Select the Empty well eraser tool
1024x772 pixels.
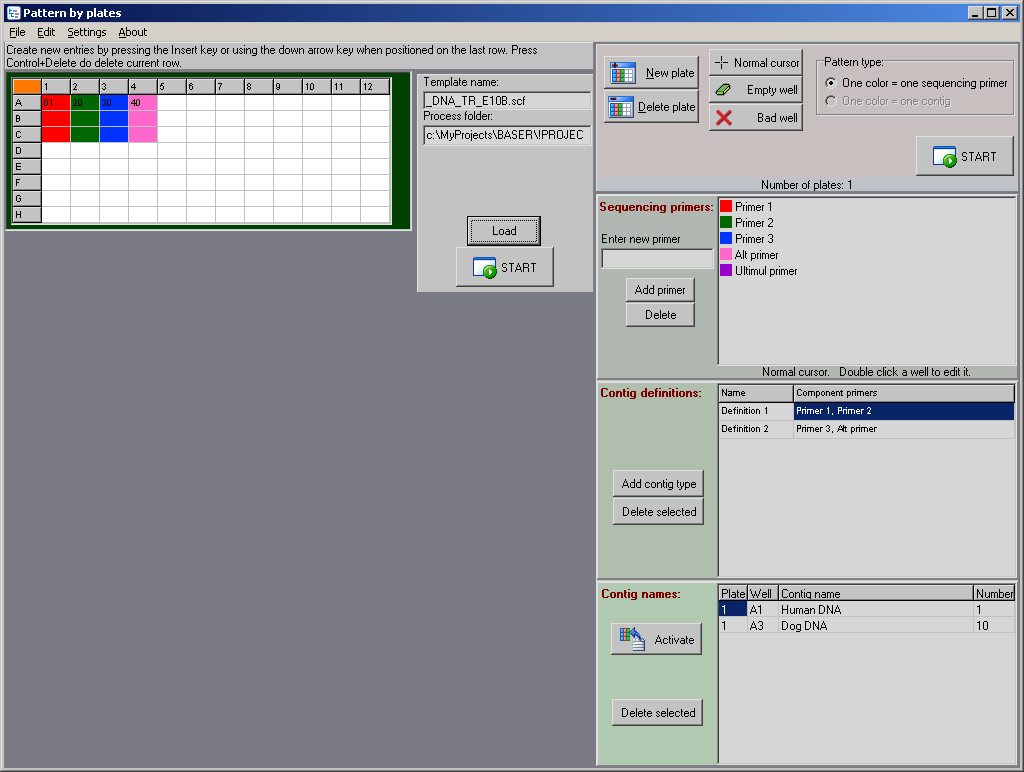point(755,90)
